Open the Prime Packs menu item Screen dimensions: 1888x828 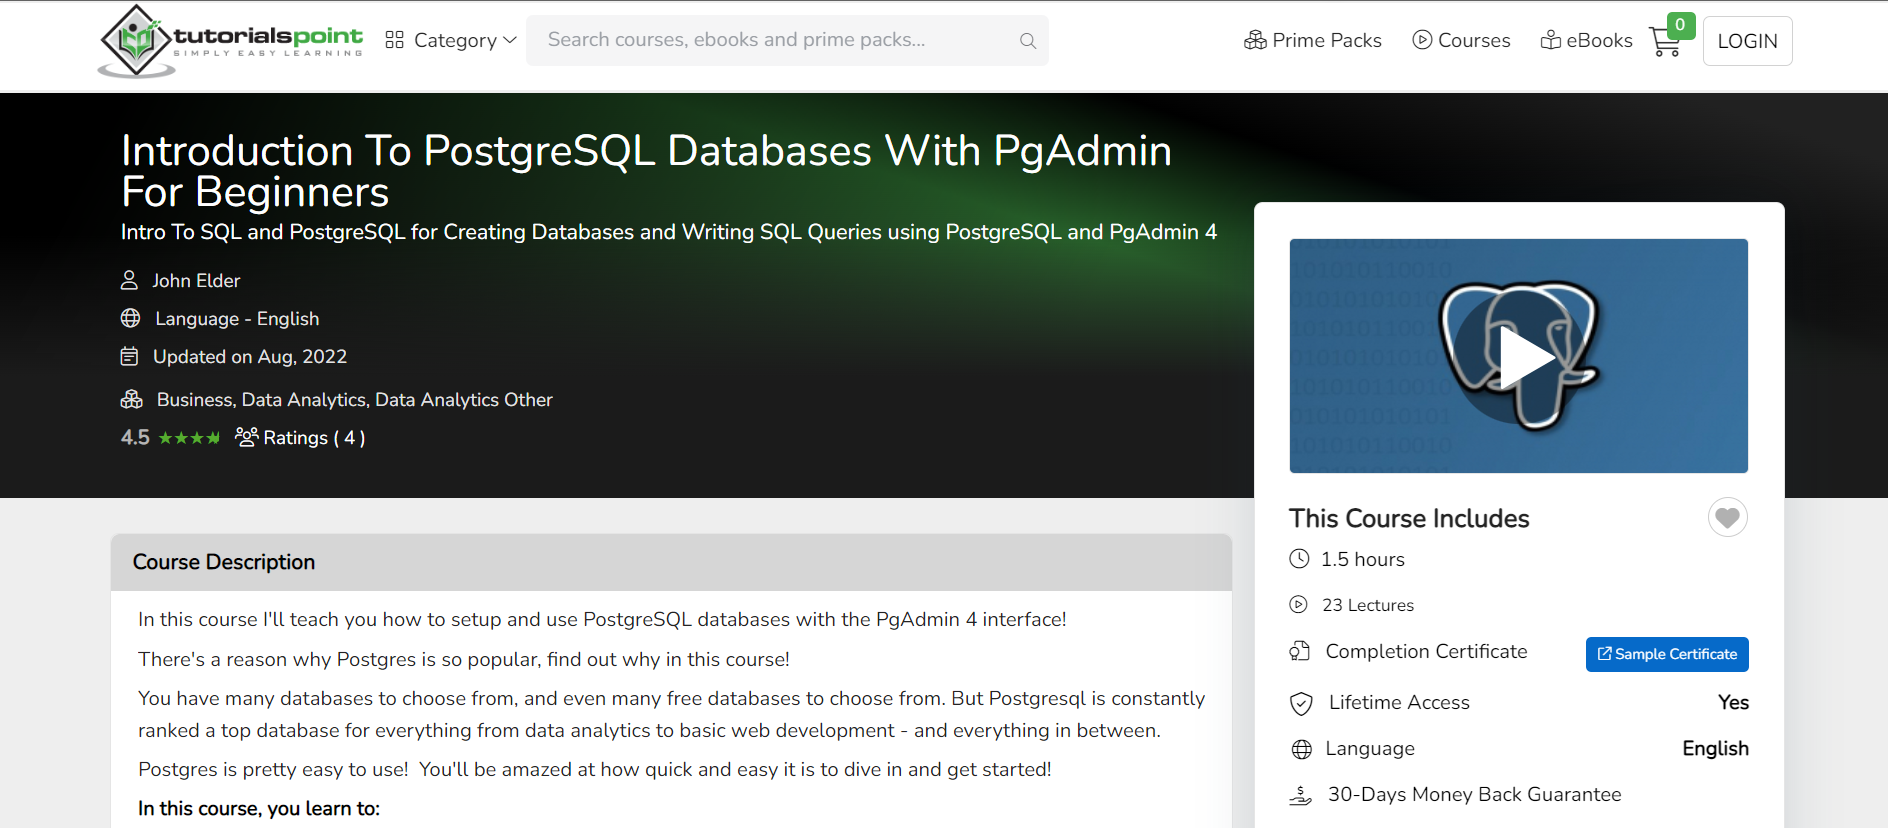[1313, 40]
